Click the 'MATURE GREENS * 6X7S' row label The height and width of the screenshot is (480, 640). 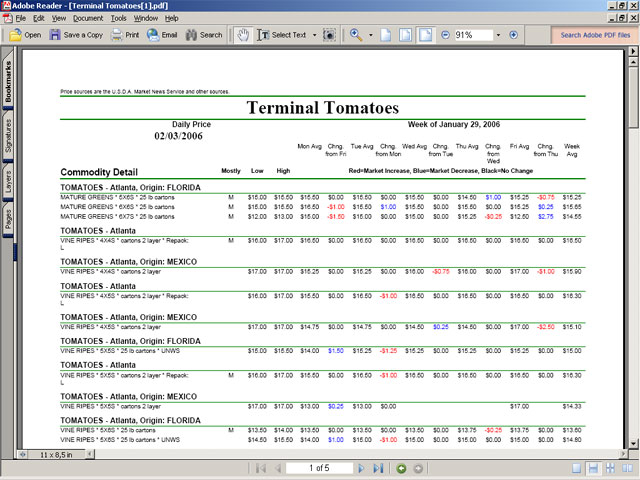coord(117,217)
